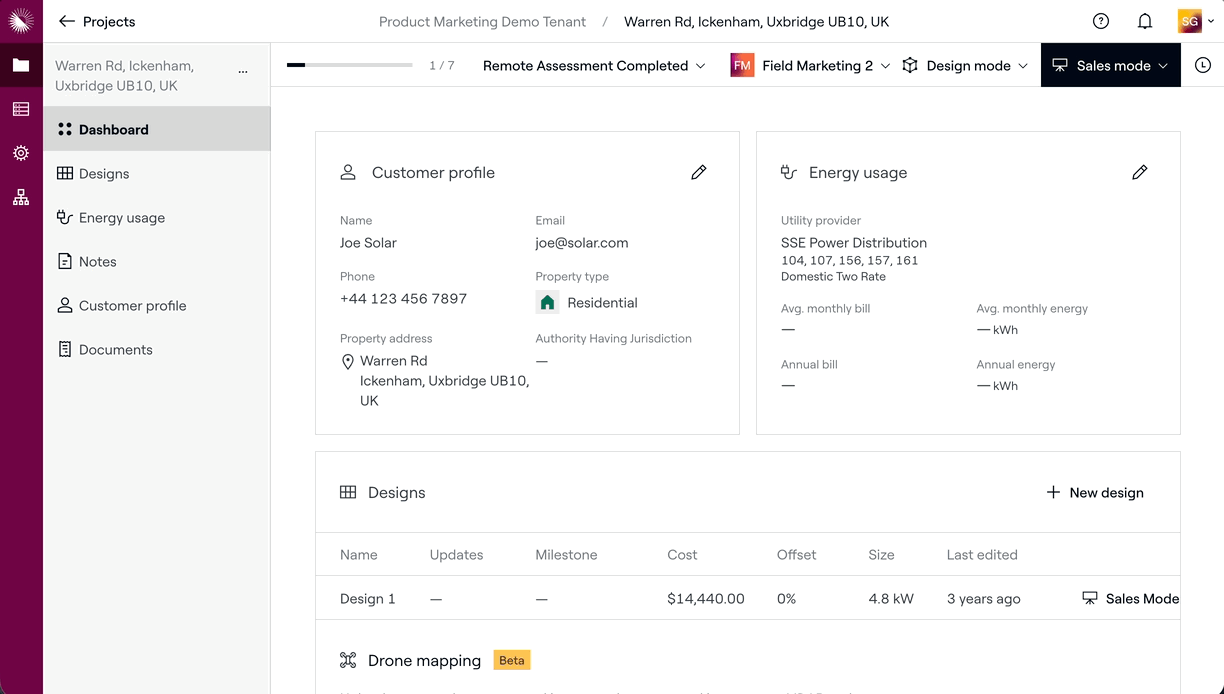Select Designs in the sidebar

[104, 174]
